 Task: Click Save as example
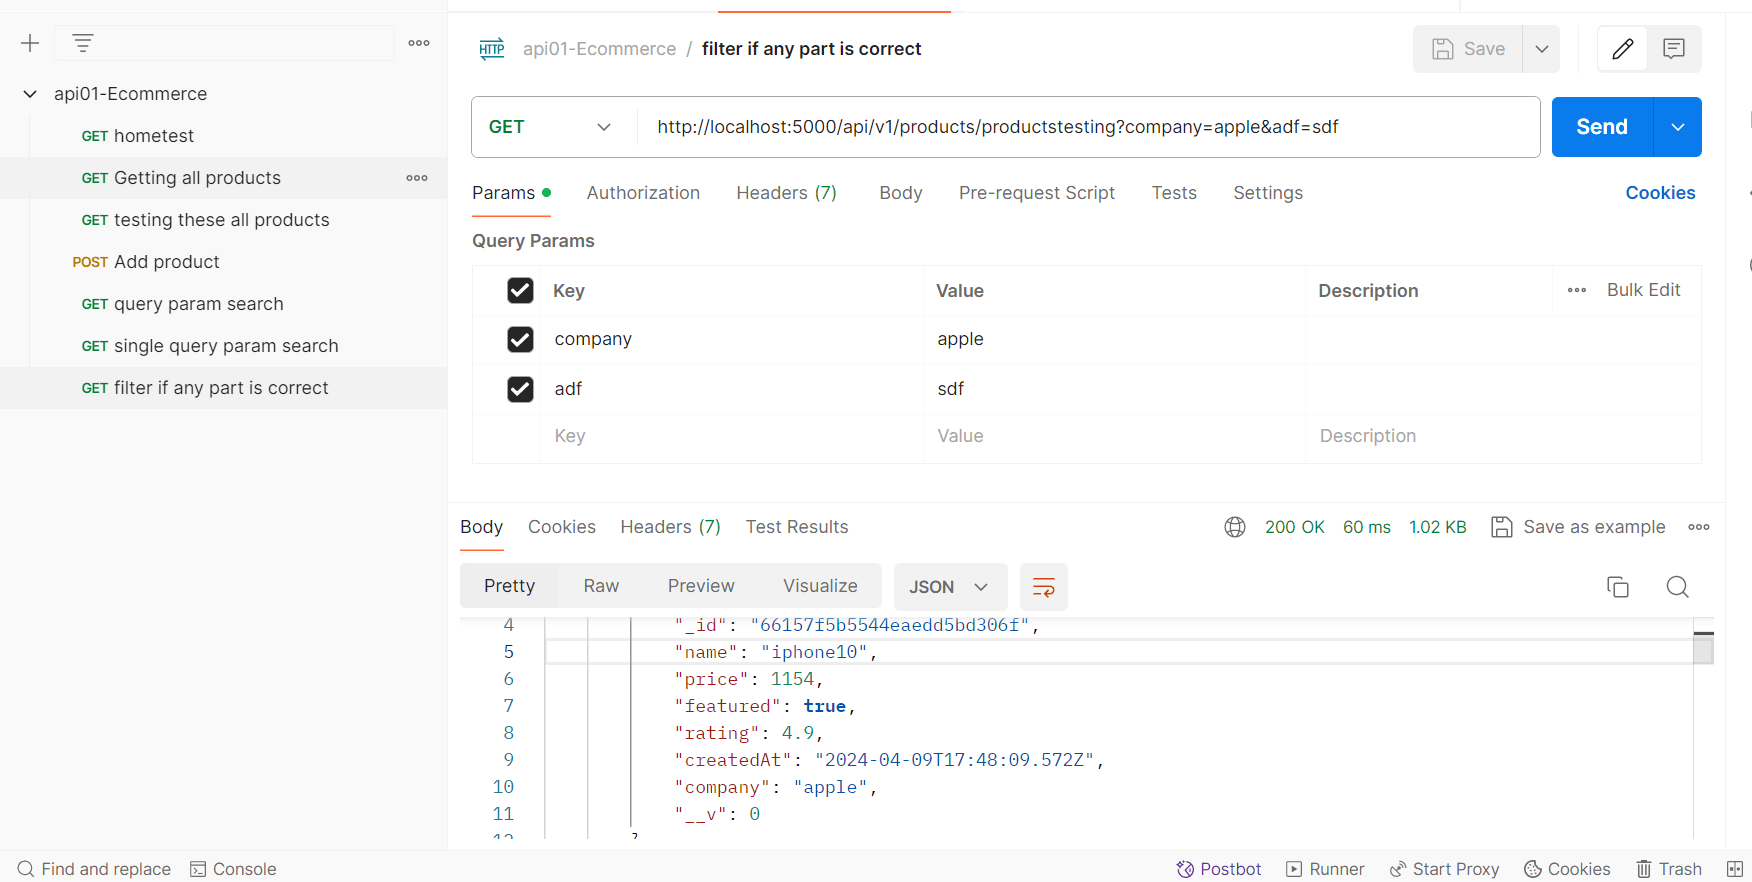[1578, 527]
